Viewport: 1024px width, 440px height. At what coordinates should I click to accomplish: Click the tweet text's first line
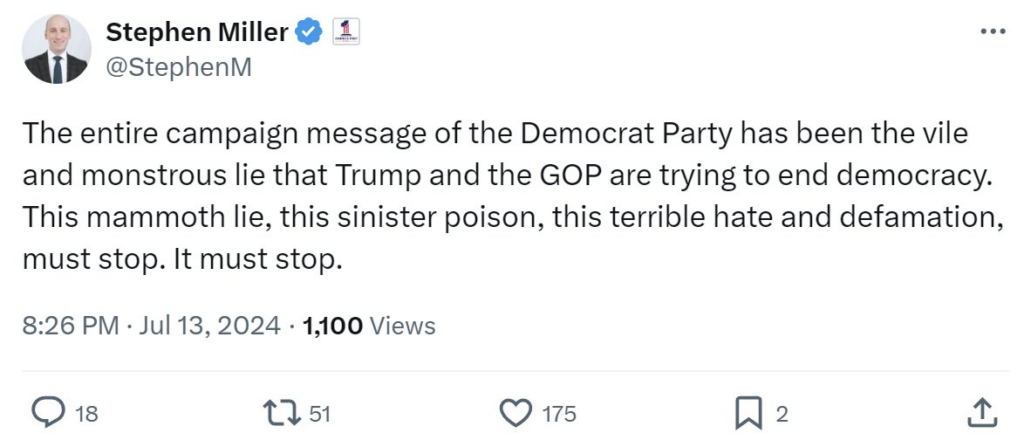495,134
